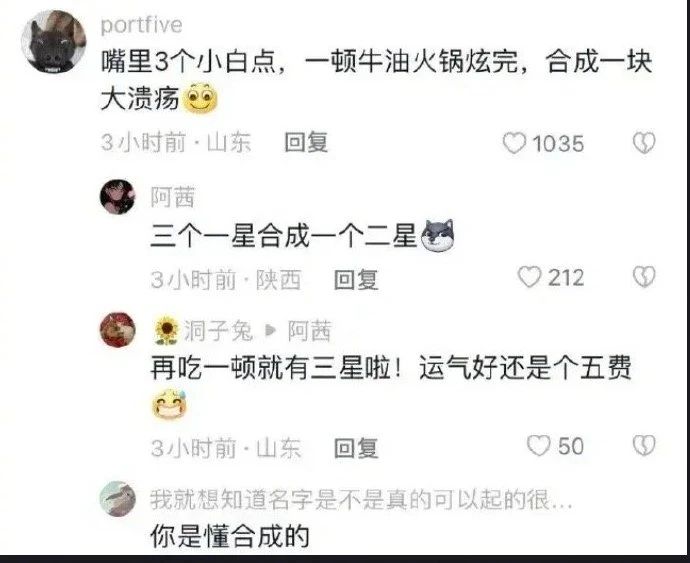Open the truncated username 我就想知道名字…

(361, 500)
